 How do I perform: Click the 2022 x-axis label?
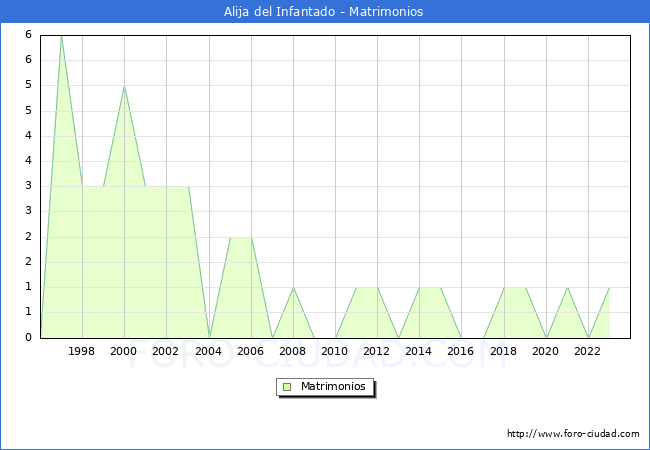587,351
